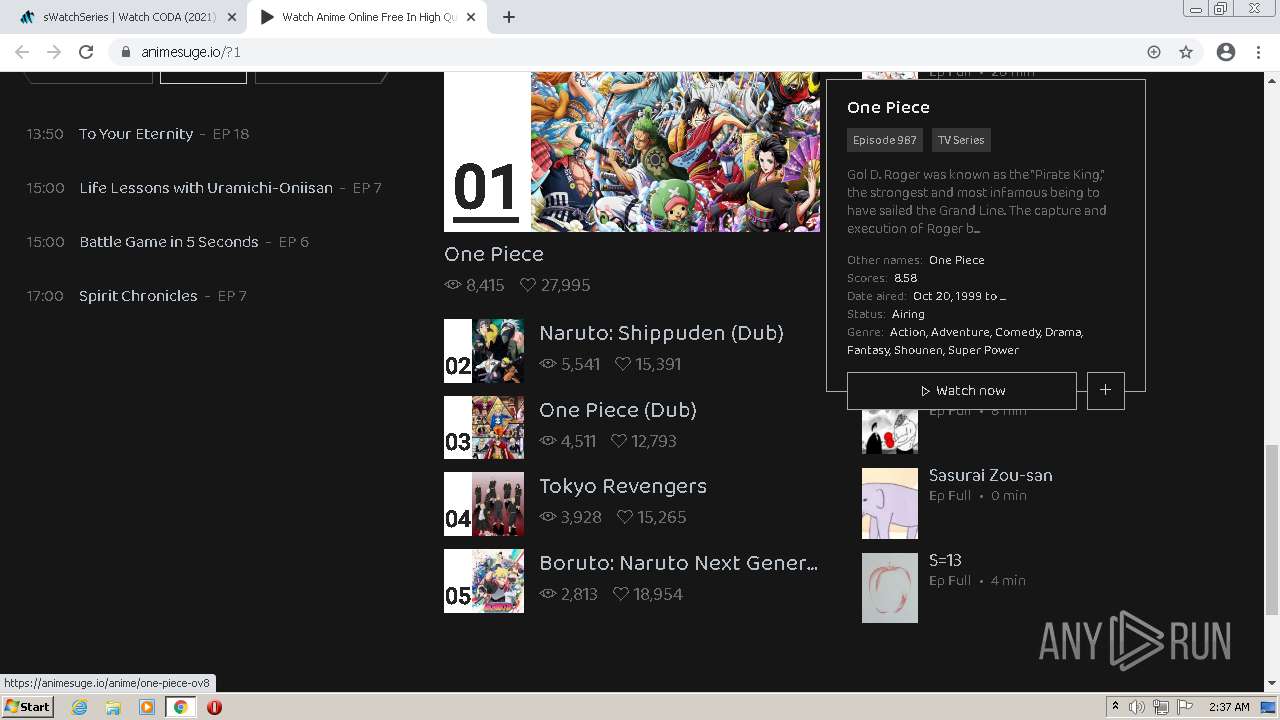
Task: Click the Boruto thumbnail ranked 05
Action: (484, 581)
